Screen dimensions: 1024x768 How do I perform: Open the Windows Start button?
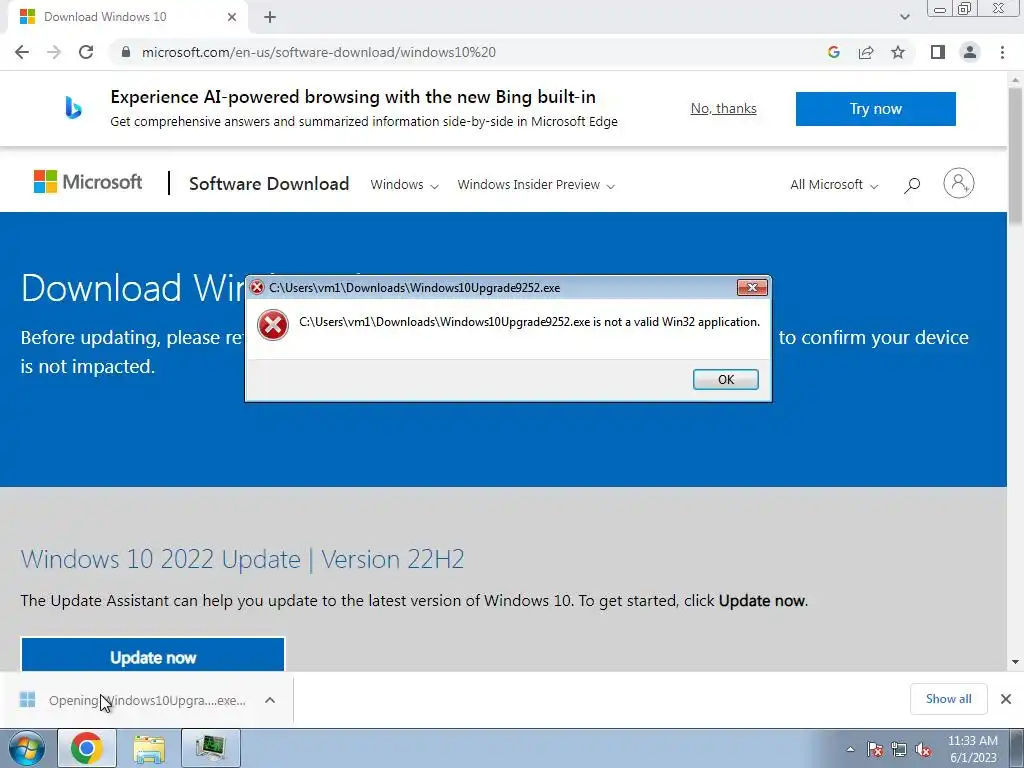pos(27,748)
